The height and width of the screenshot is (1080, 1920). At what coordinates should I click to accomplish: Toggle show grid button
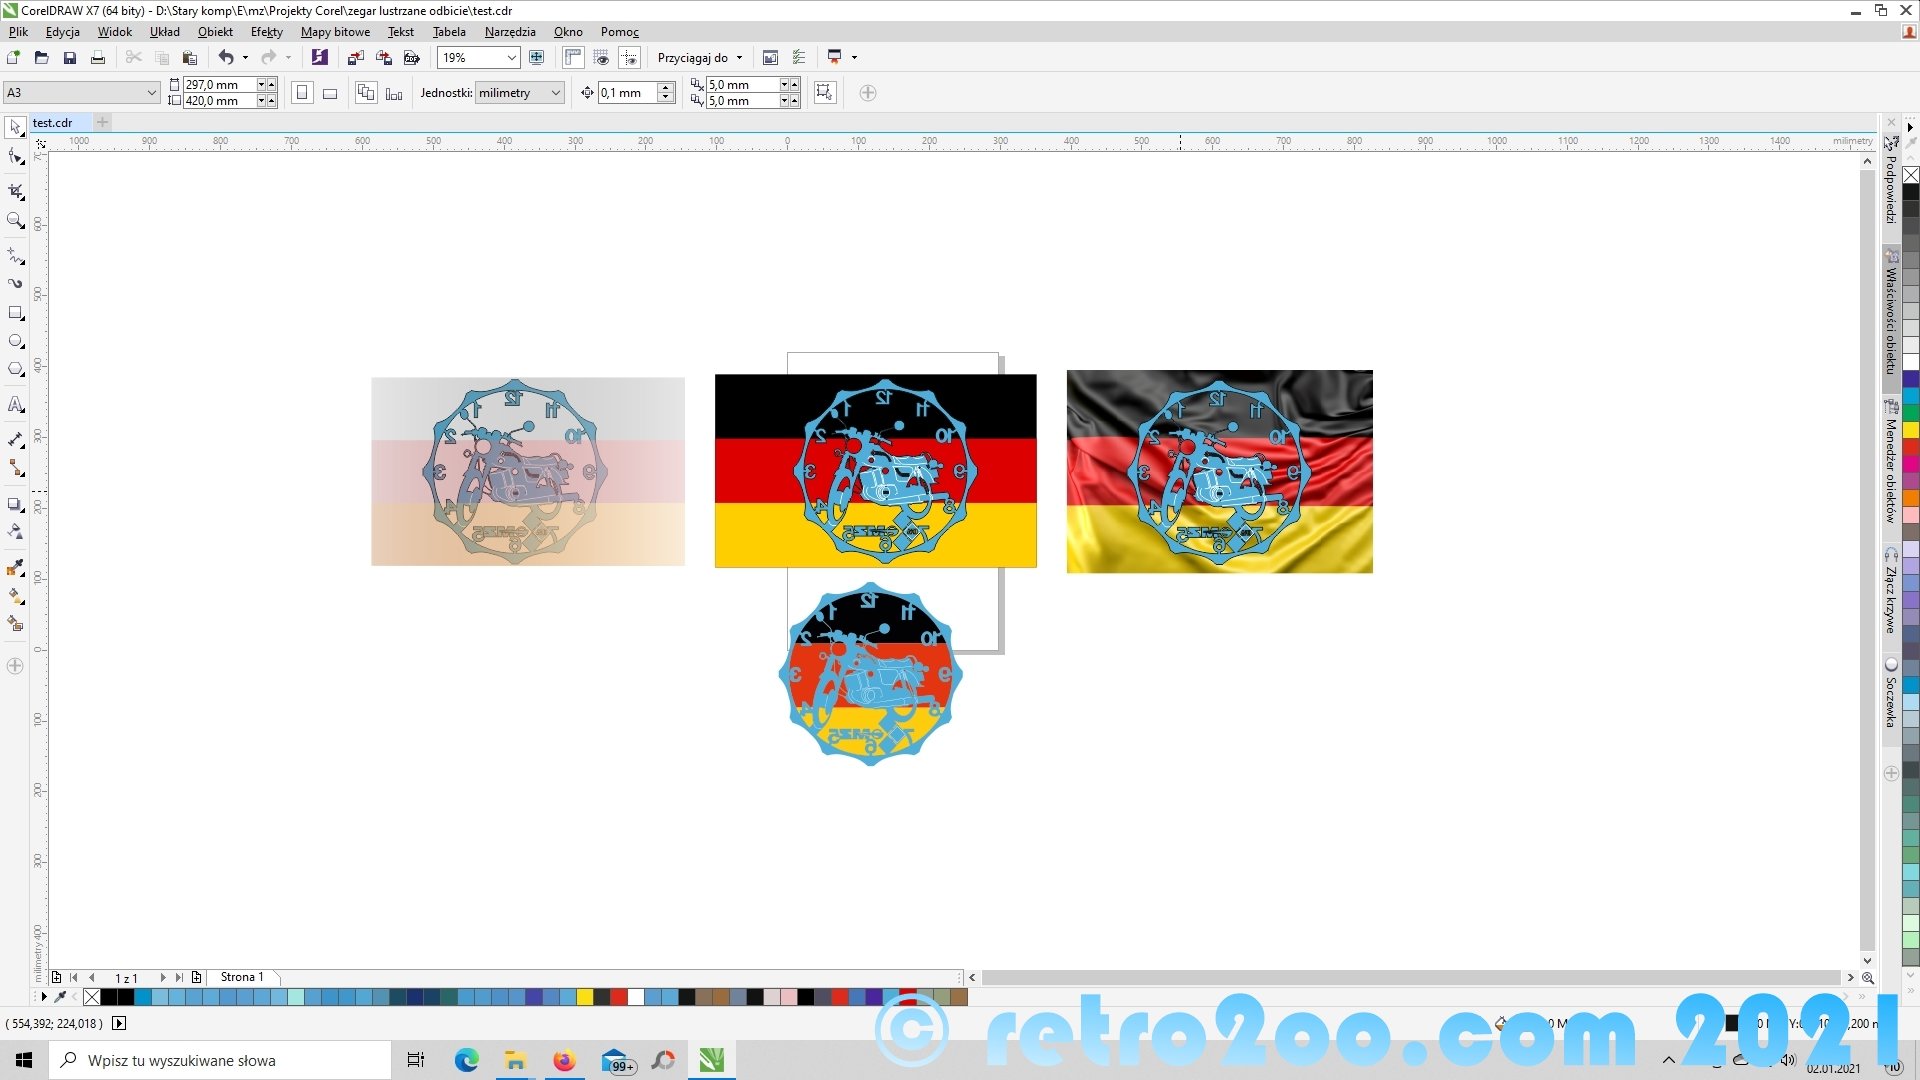point(601,58)
